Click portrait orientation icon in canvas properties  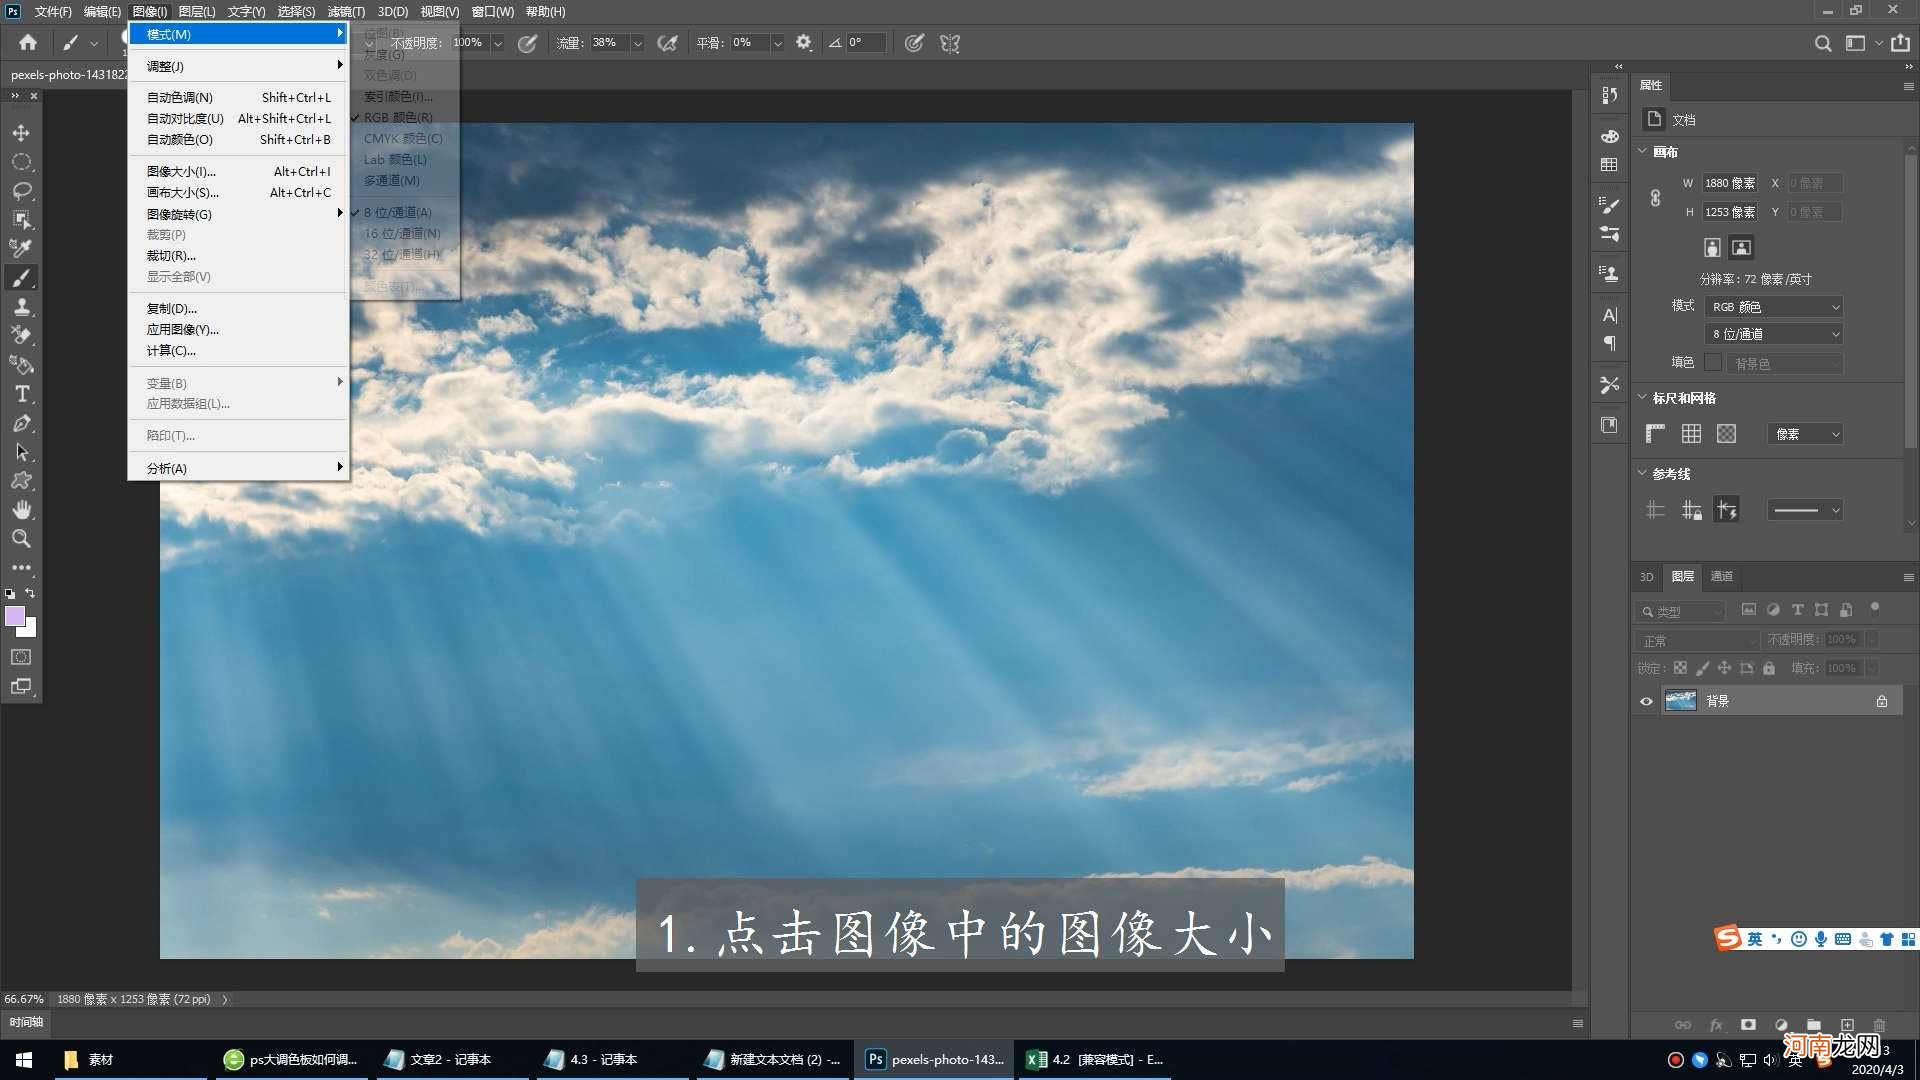tap(1712, 247)
